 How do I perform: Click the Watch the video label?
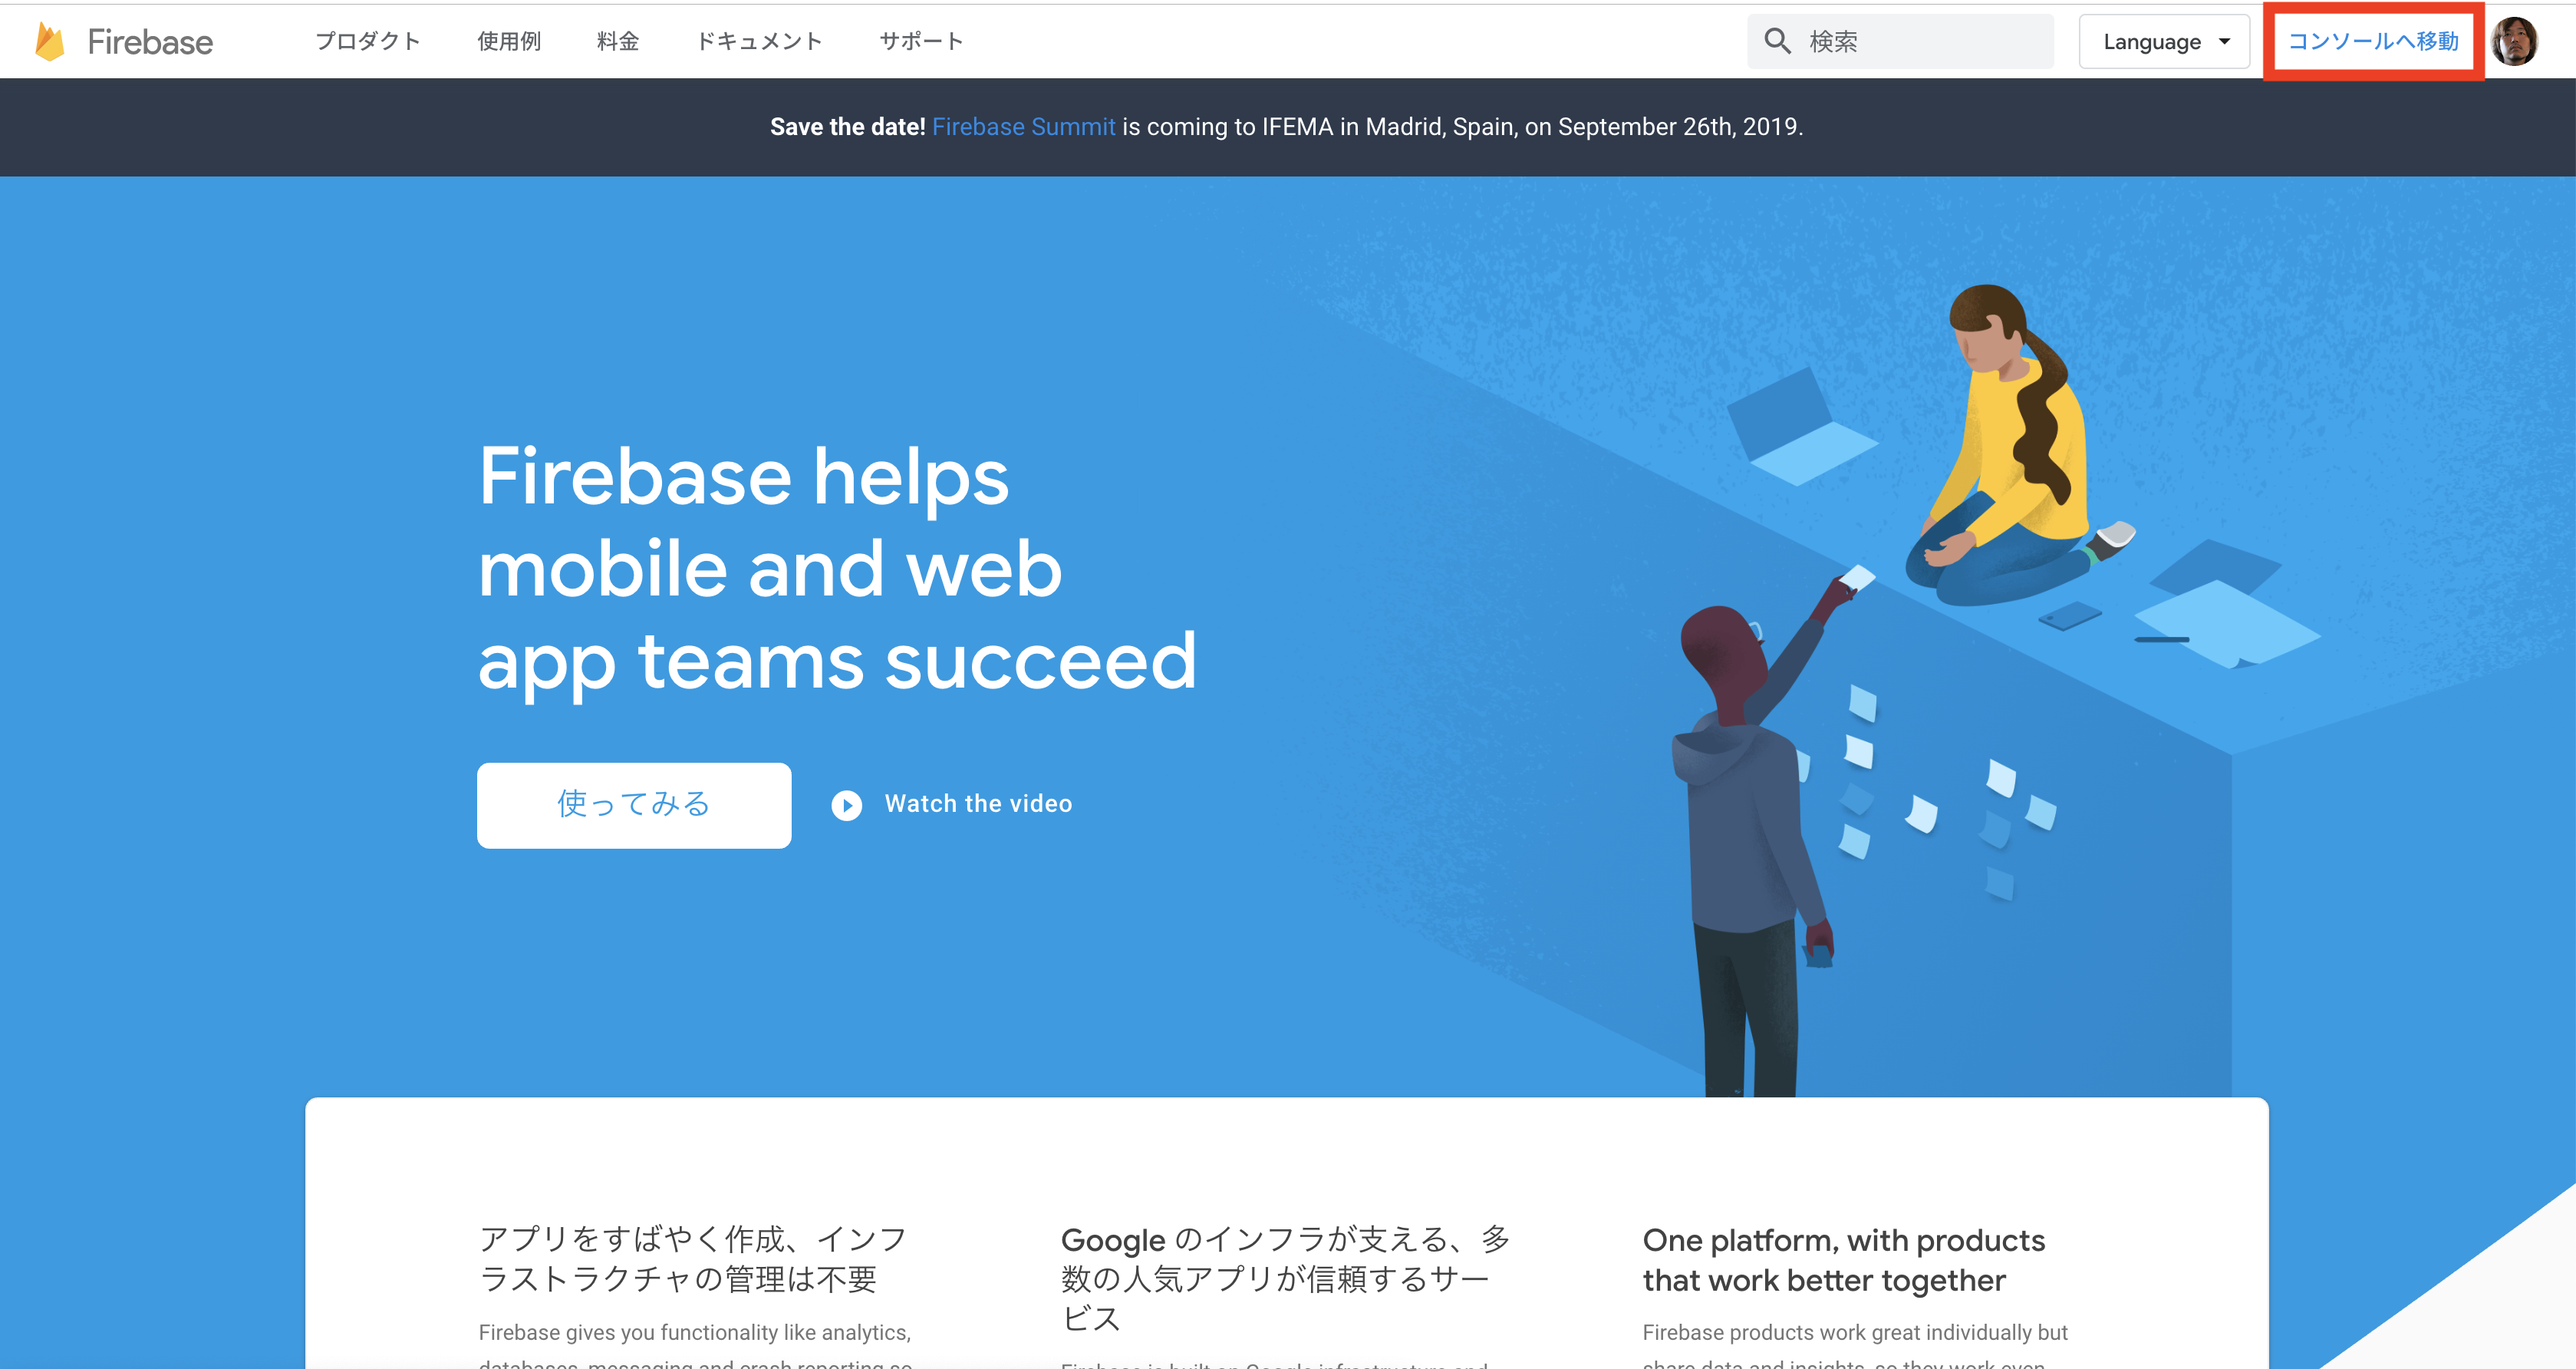pos(978,804)
